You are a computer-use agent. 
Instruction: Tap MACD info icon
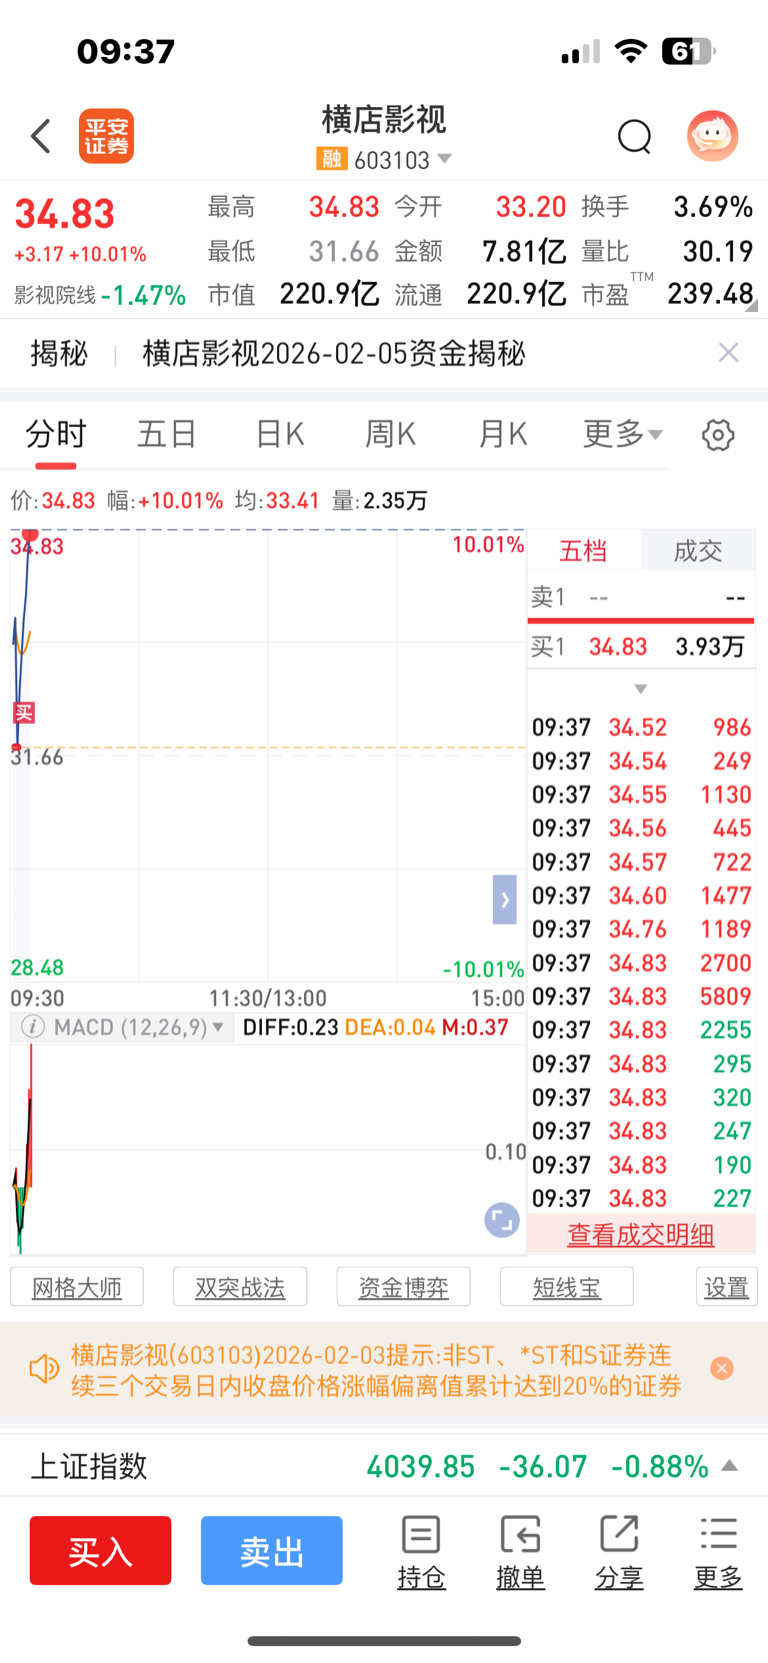click(32, 1027)
